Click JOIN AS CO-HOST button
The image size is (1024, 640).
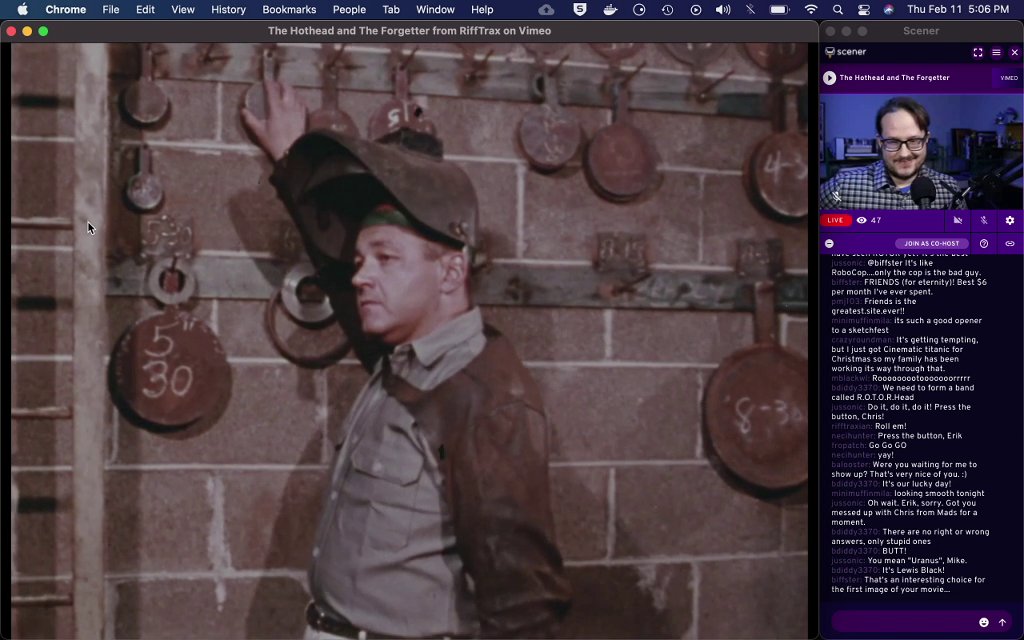tap(931, 244)
